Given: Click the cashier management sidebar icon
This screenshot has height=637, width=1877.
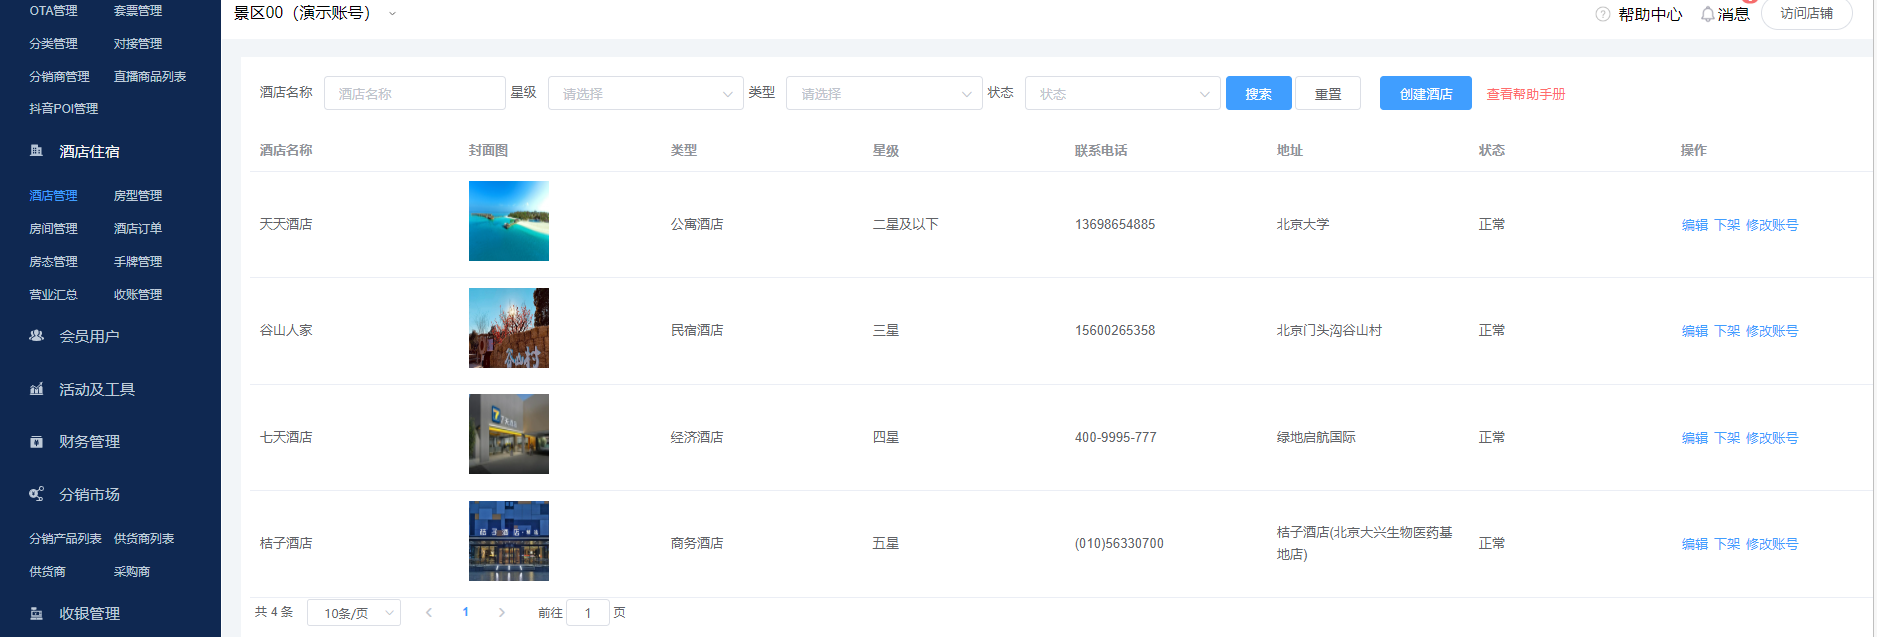Looking at the screenshot, I should pos(37,613).
